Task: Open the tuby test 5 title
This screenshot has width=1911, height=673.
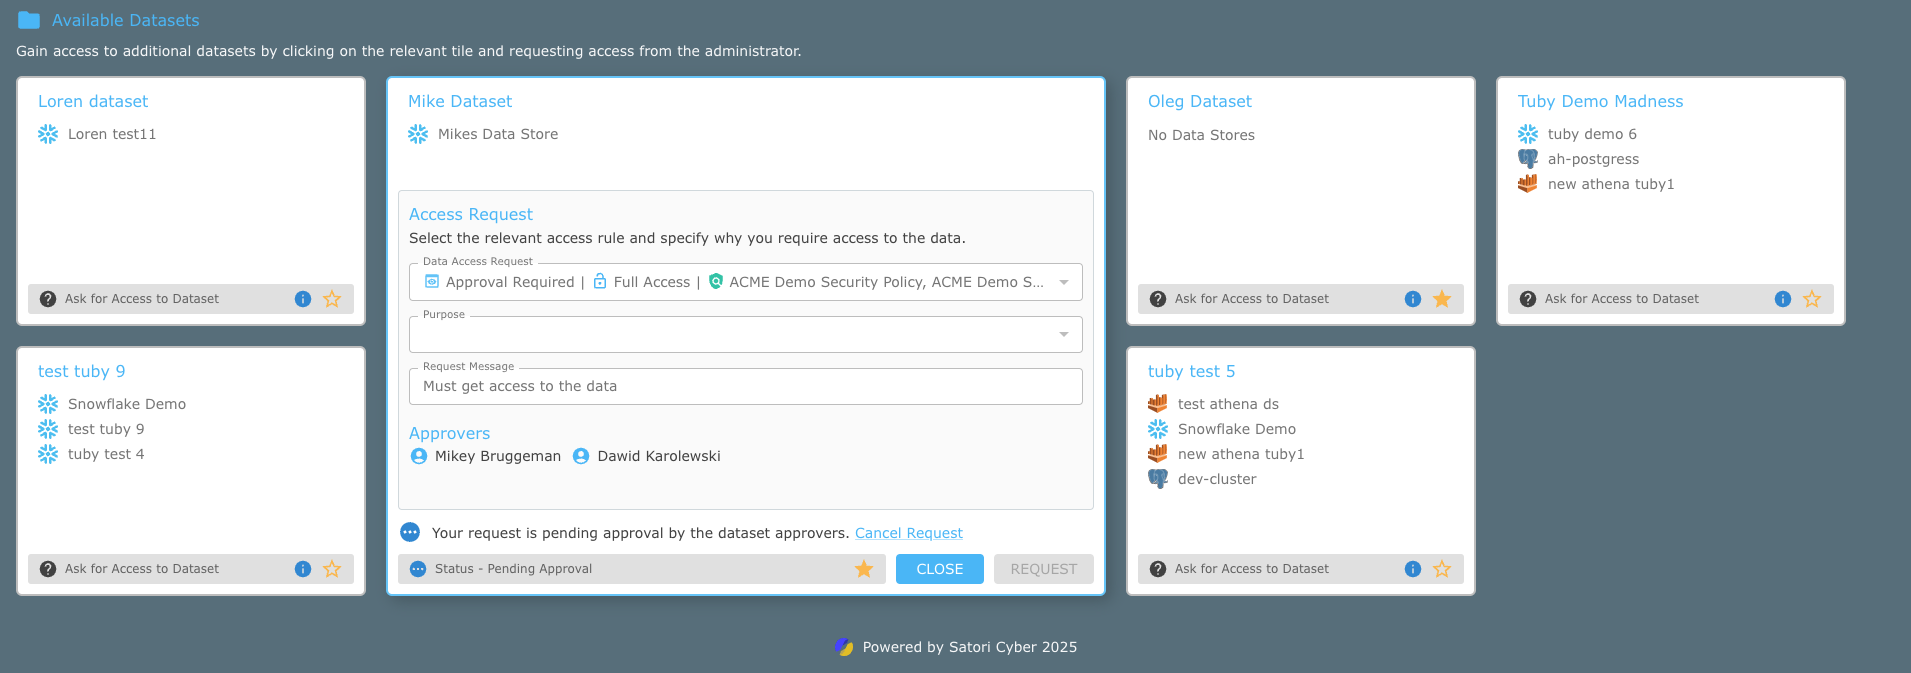Action: coord(1192,371)
